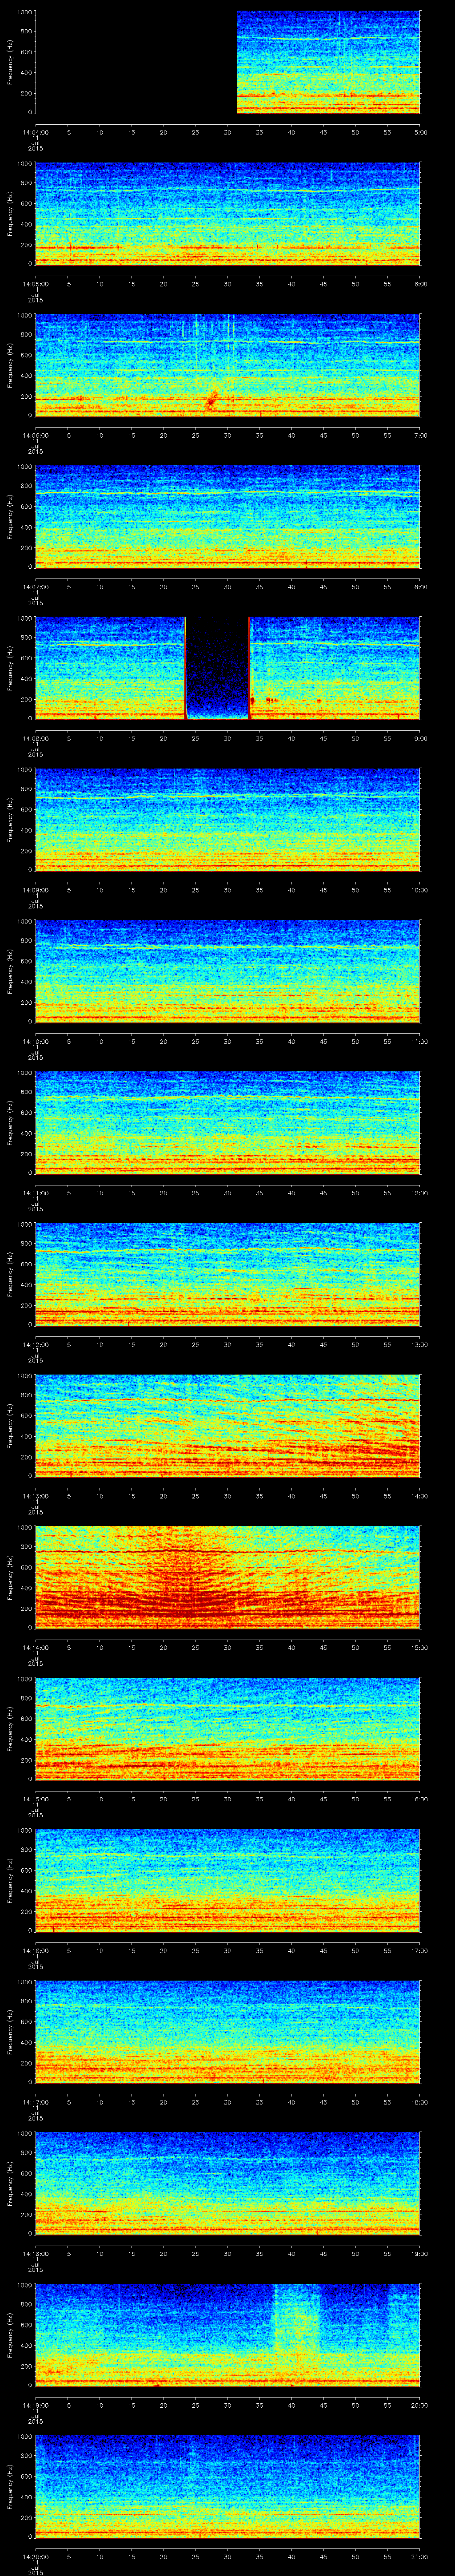This screenshot has height=2576, width=455.
Task: Click the spectrogram panel starting at 14:06:00
Action: [x=228, y=365]
